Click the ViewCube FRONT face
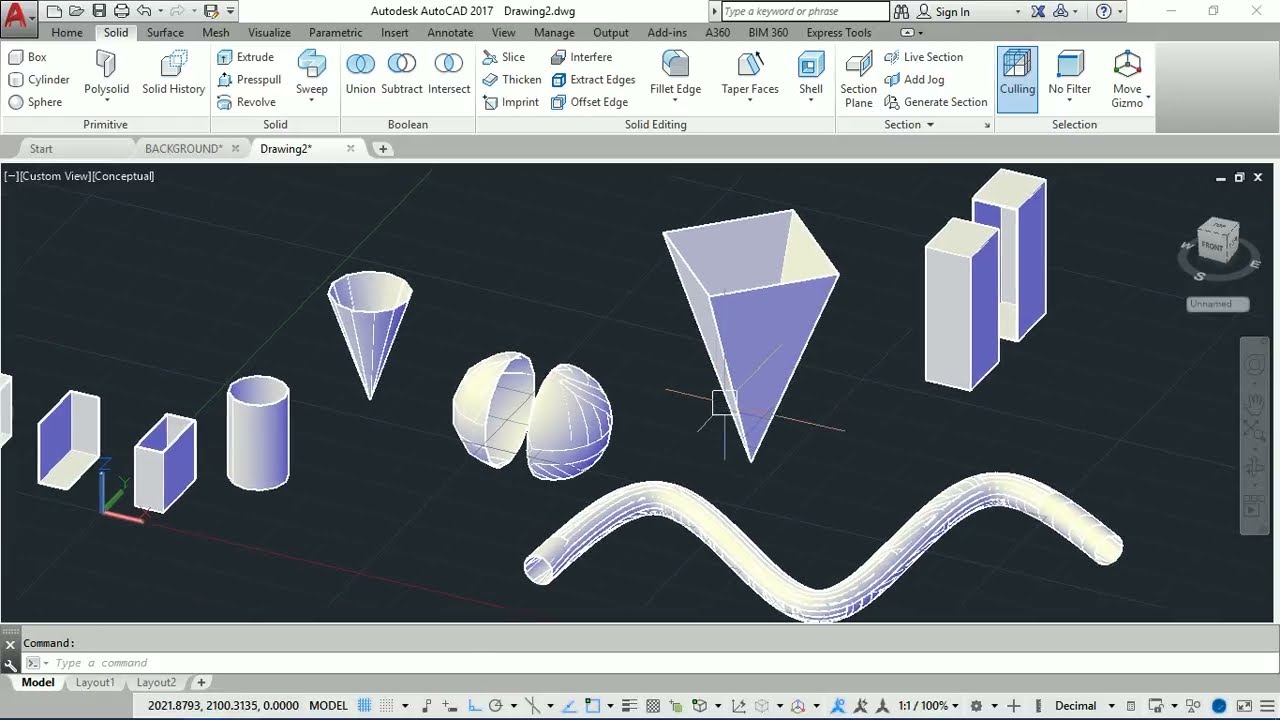 [1213, 246]
